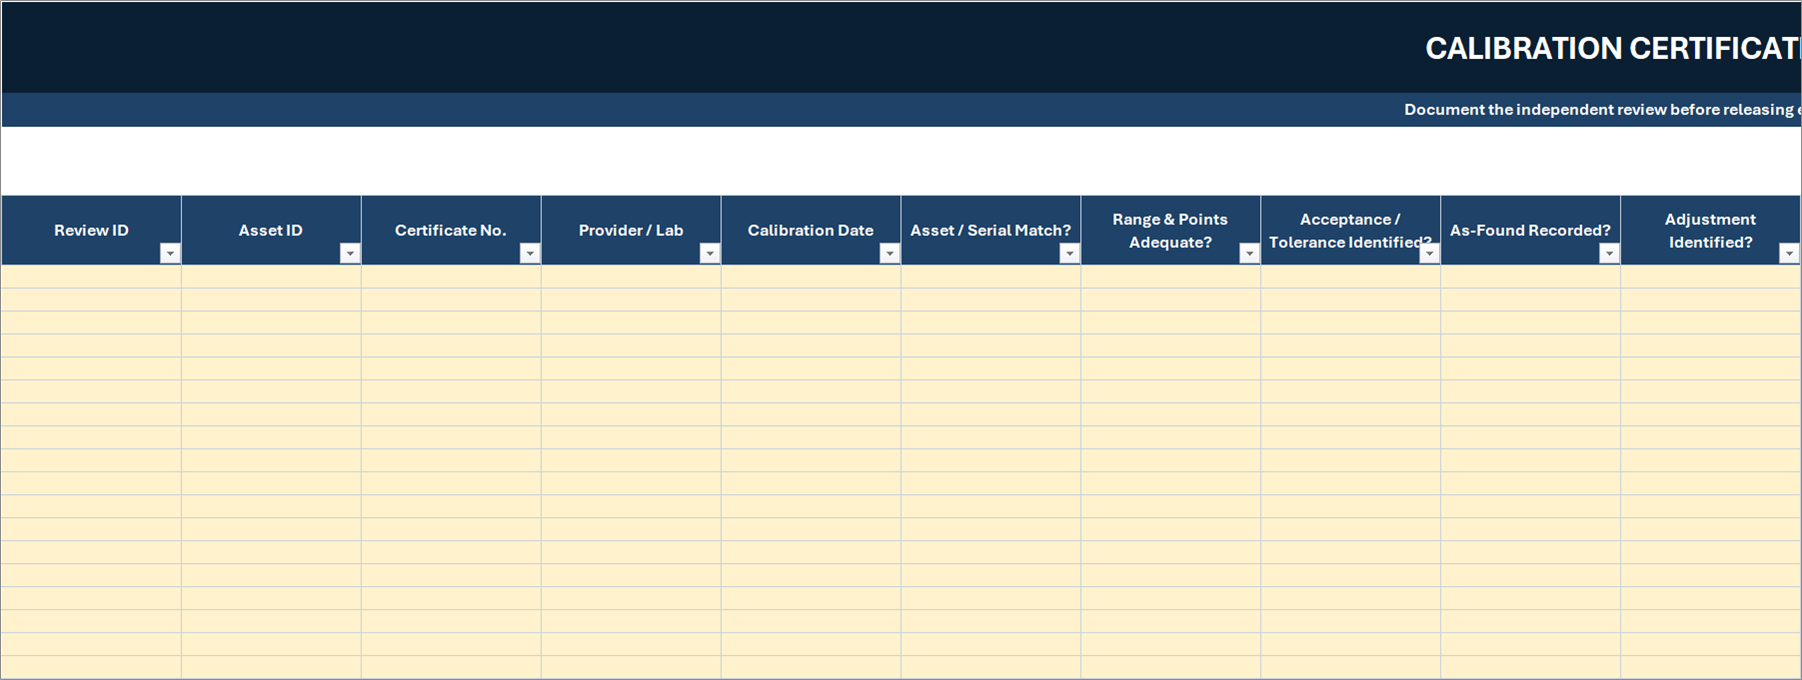Open the Asset ID filter dropdown
The height and width of the screenshot is (680, 1802).
click(x=350, y=254)
